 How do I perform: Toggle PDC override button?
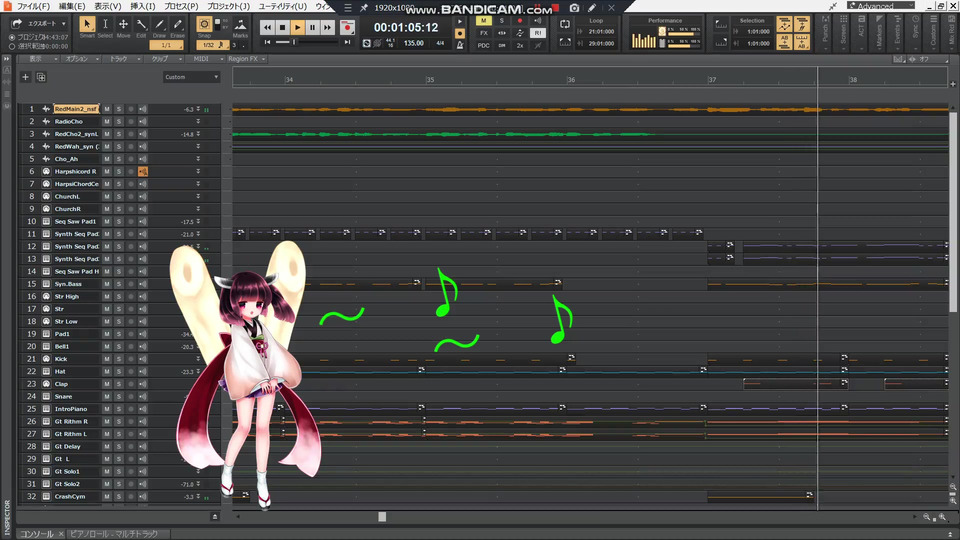(484, 45)
